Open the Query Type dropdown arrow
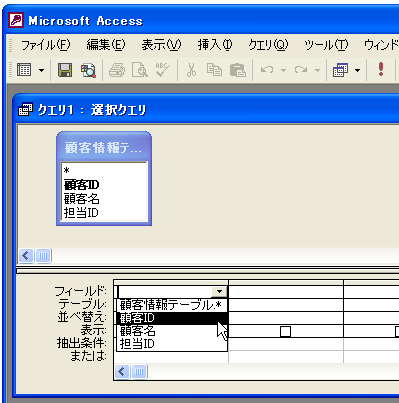The width and height of the screenshot is (399, 403). pyautogui.click(x=358, y=70)
